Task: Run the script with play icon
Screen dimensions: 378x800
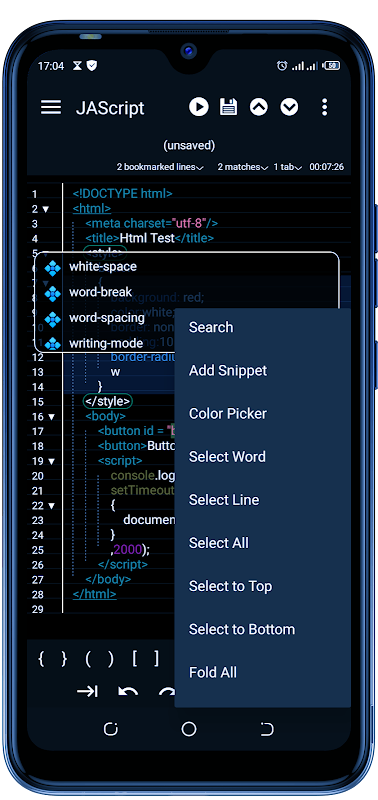Action: (x=198, y=107)
